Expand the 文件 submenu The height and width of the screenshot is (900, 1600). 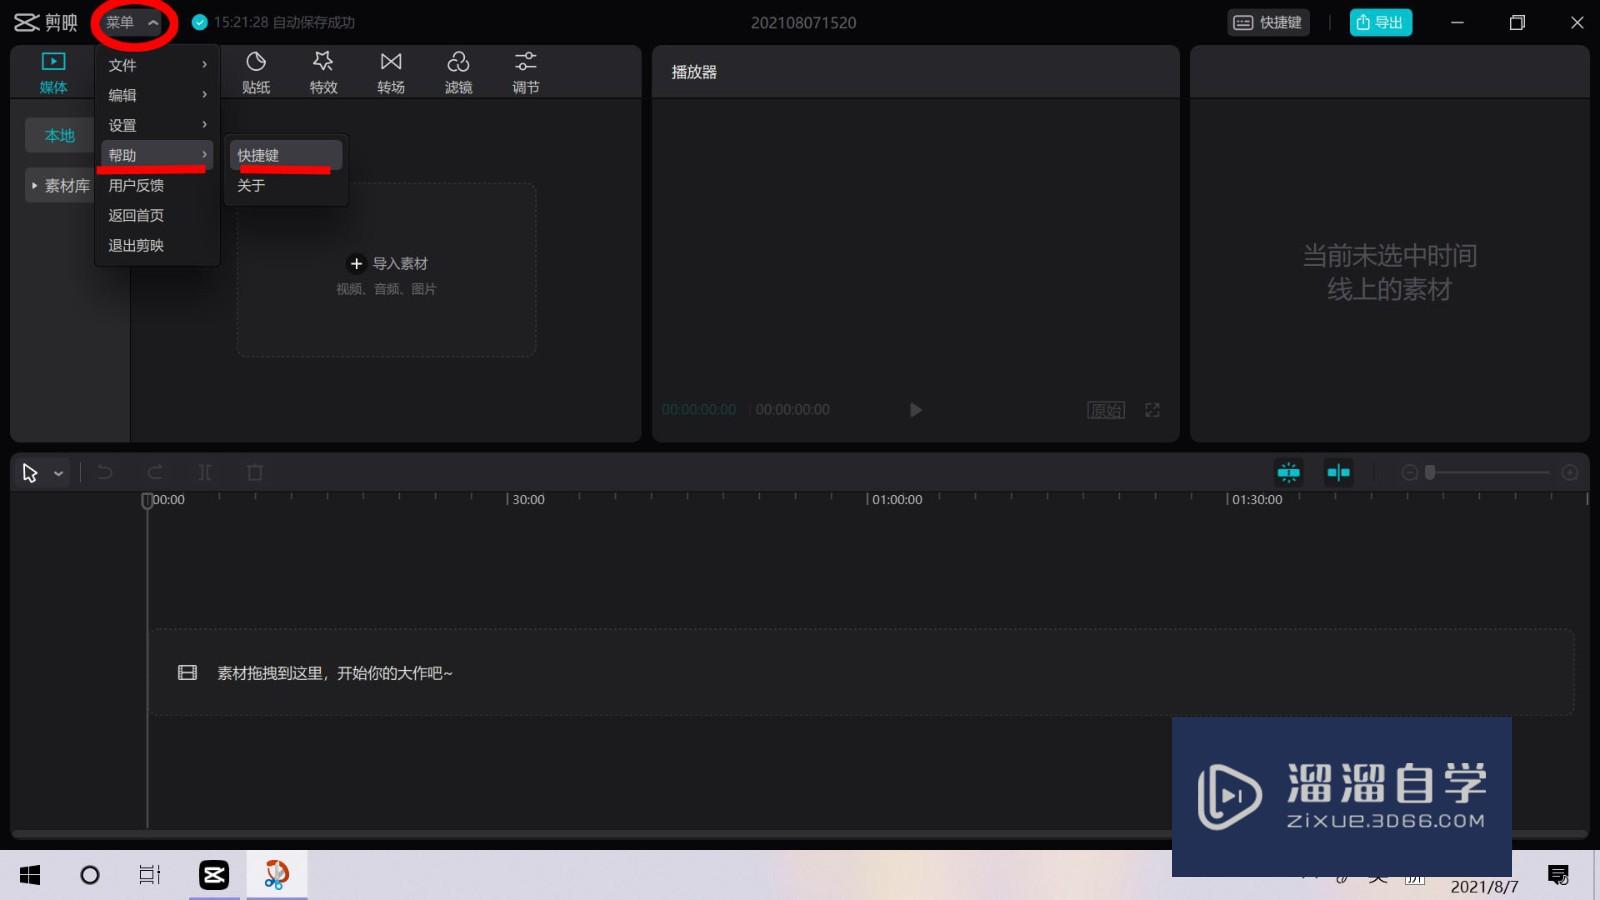[157, 65]
